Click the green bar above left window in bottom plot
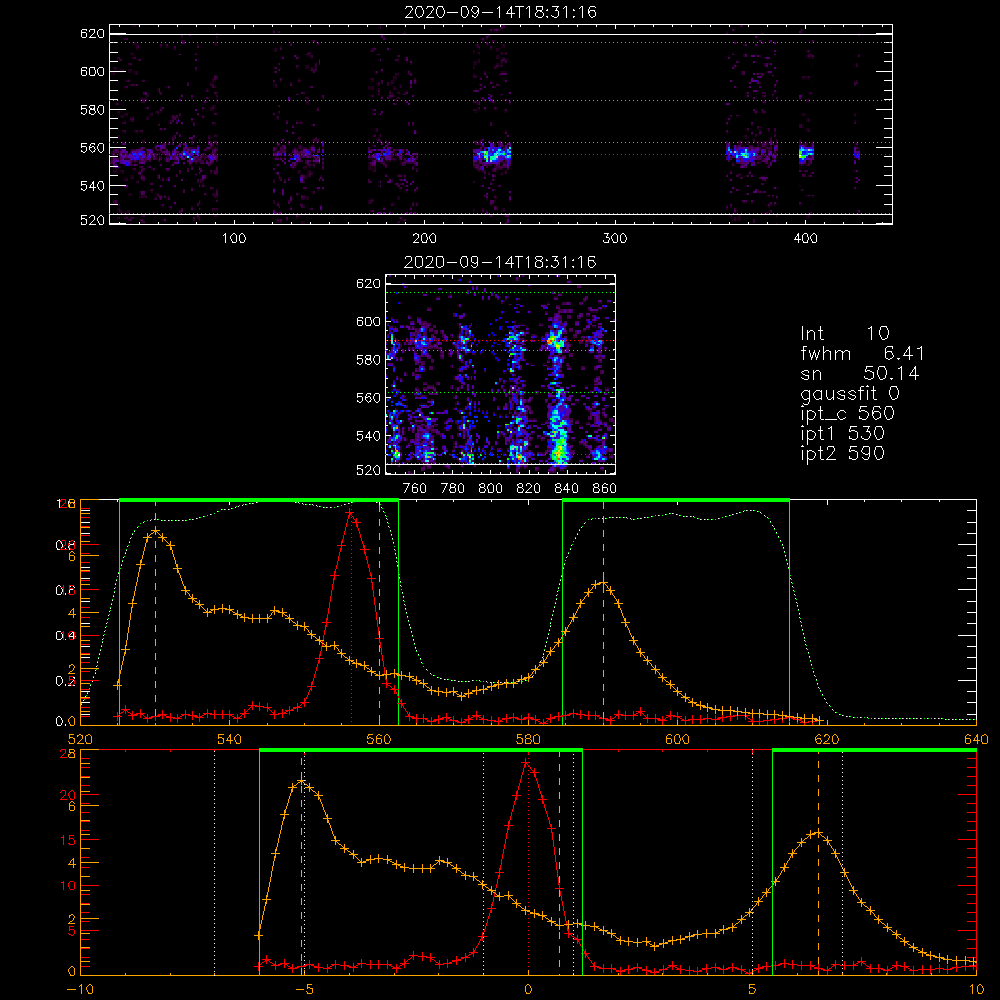1000x1000 pixels. click(421, 751)
